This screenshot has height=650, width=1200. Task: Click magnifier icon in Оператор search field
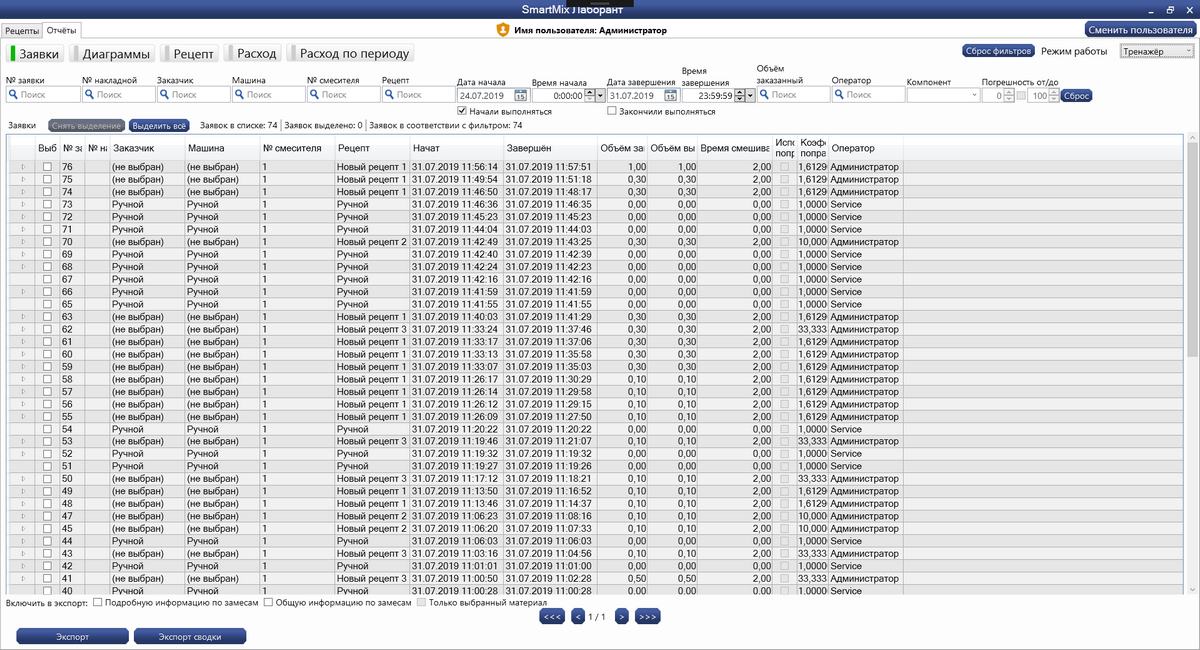click(x=840, y=95)
